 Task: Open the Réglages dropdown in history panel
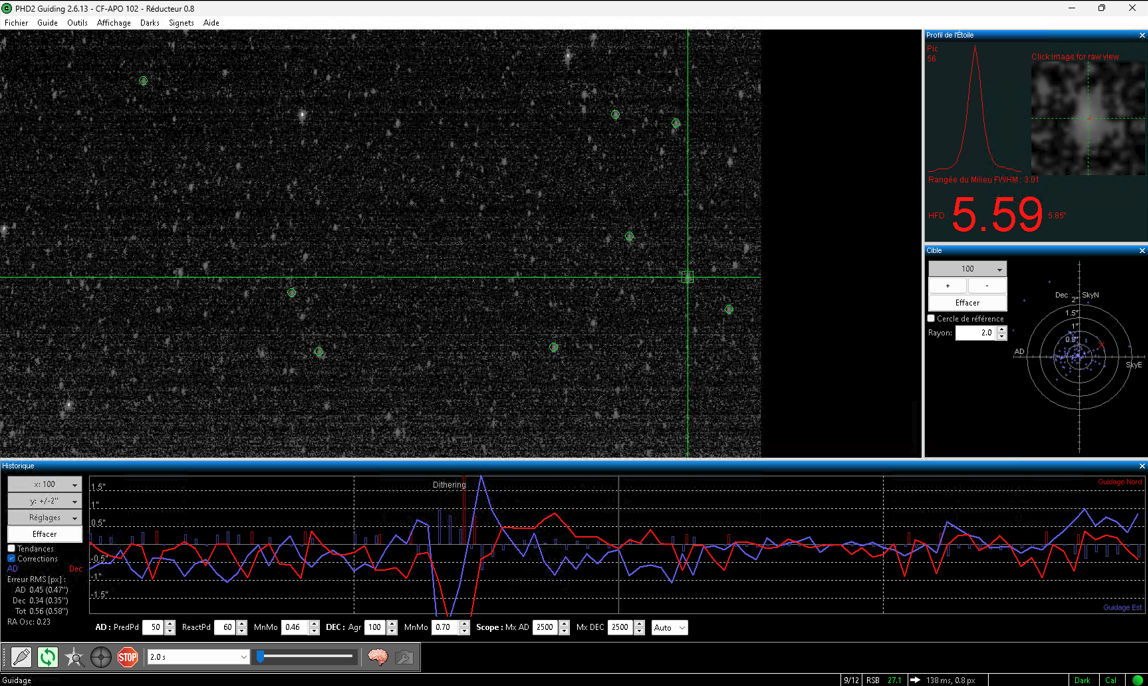point(45,518)
